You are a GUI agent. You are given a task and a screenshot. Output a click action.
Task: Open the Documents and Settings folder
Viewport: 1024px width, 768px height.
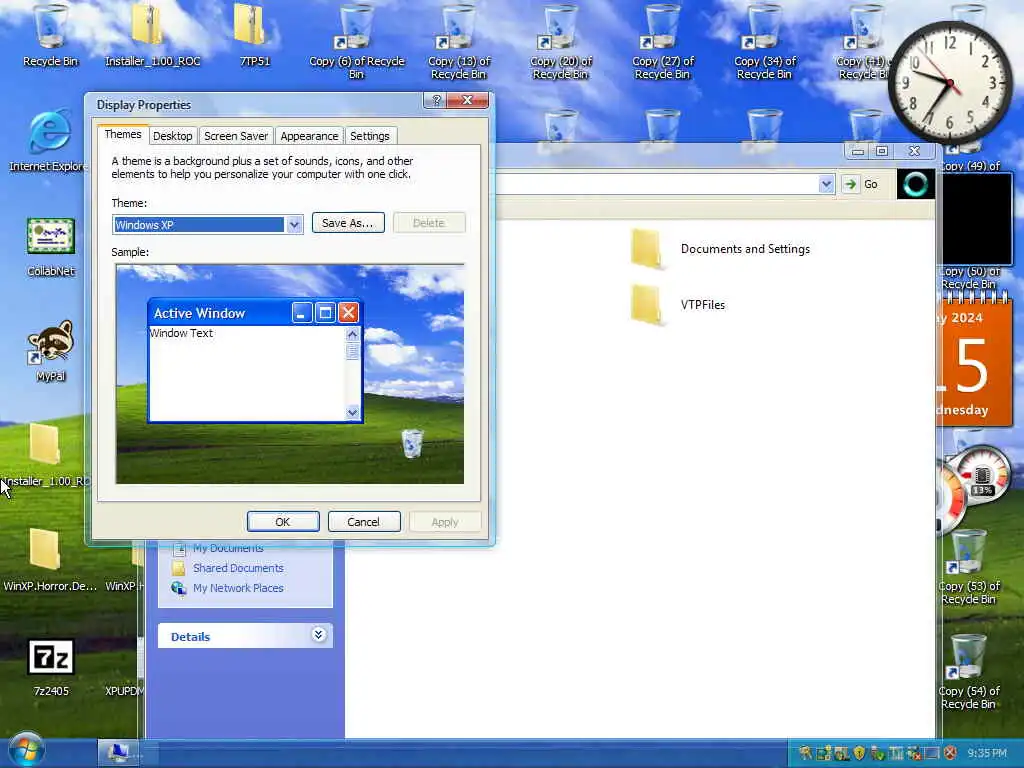[720, 249]
